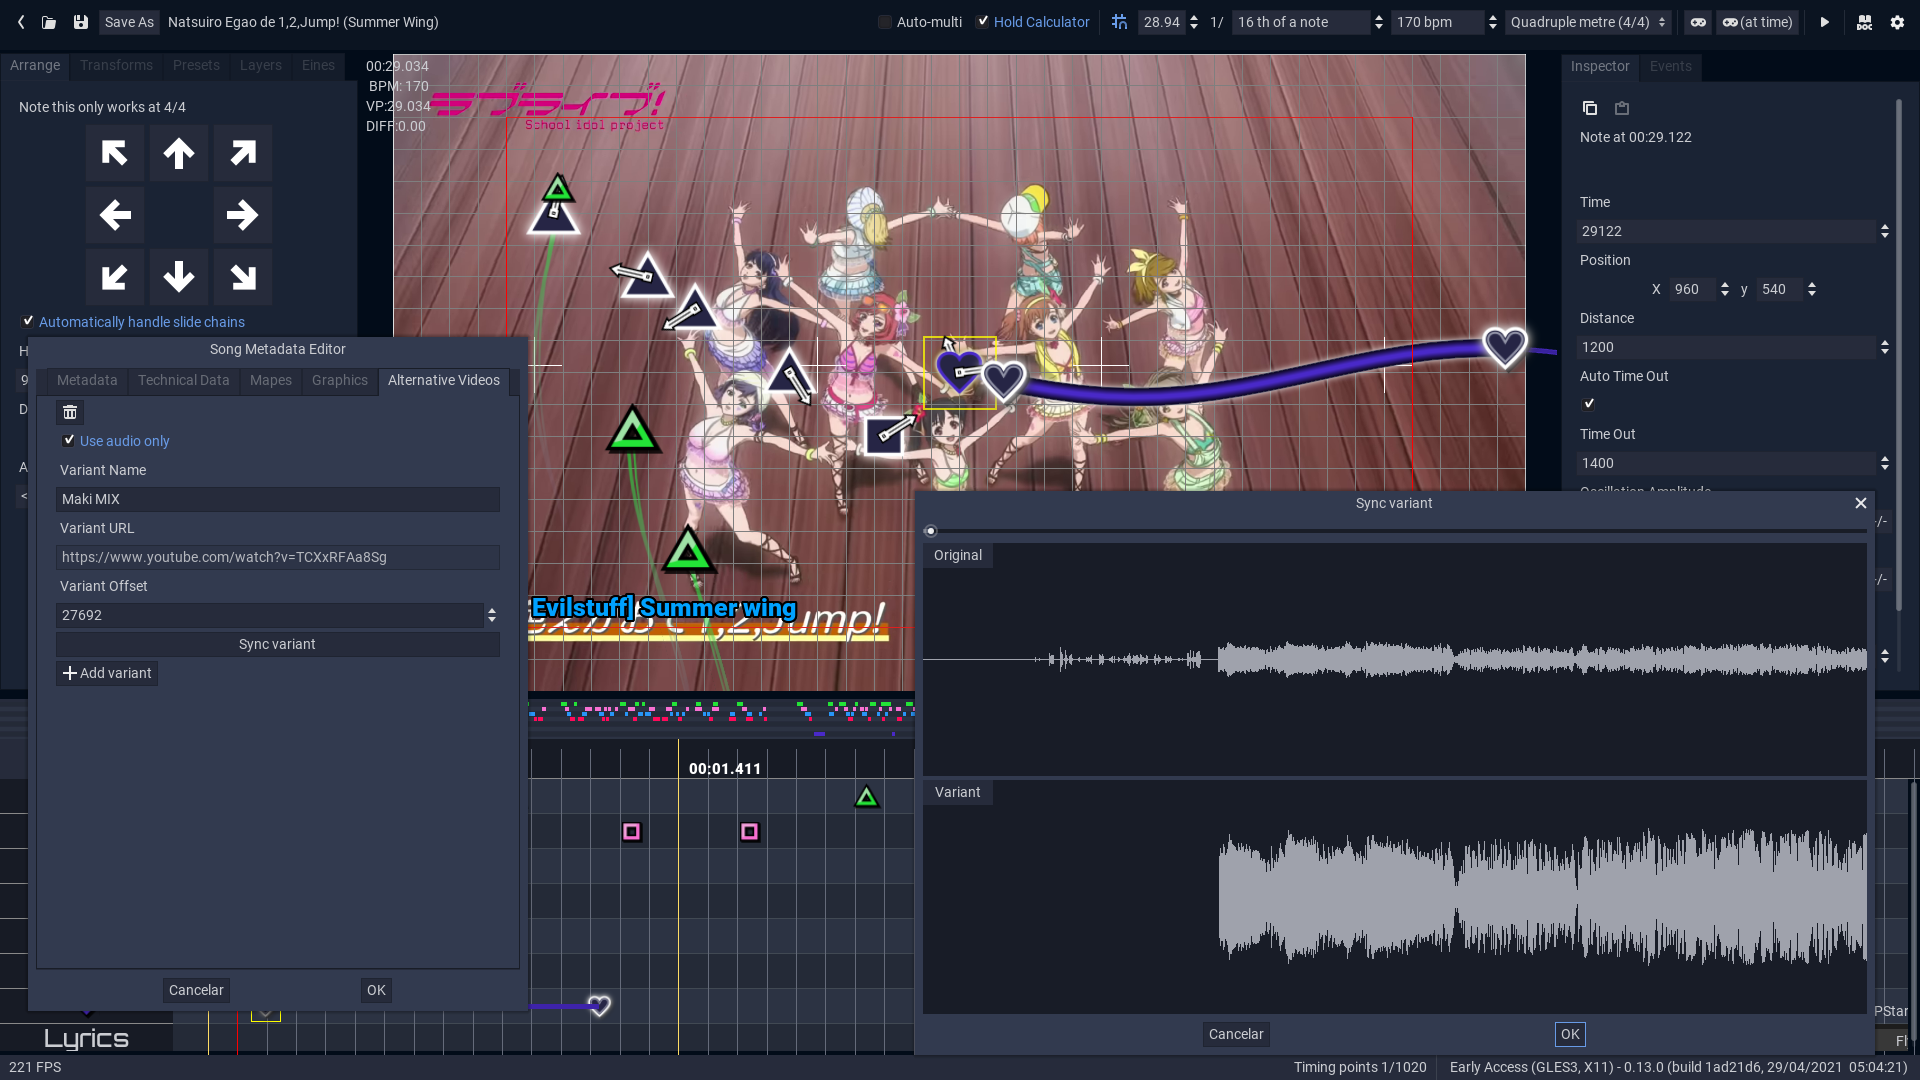The height and width of the screenshot is (1080, 1920).
Task: Open a song with the folder icon
Action: click(49, 22)
